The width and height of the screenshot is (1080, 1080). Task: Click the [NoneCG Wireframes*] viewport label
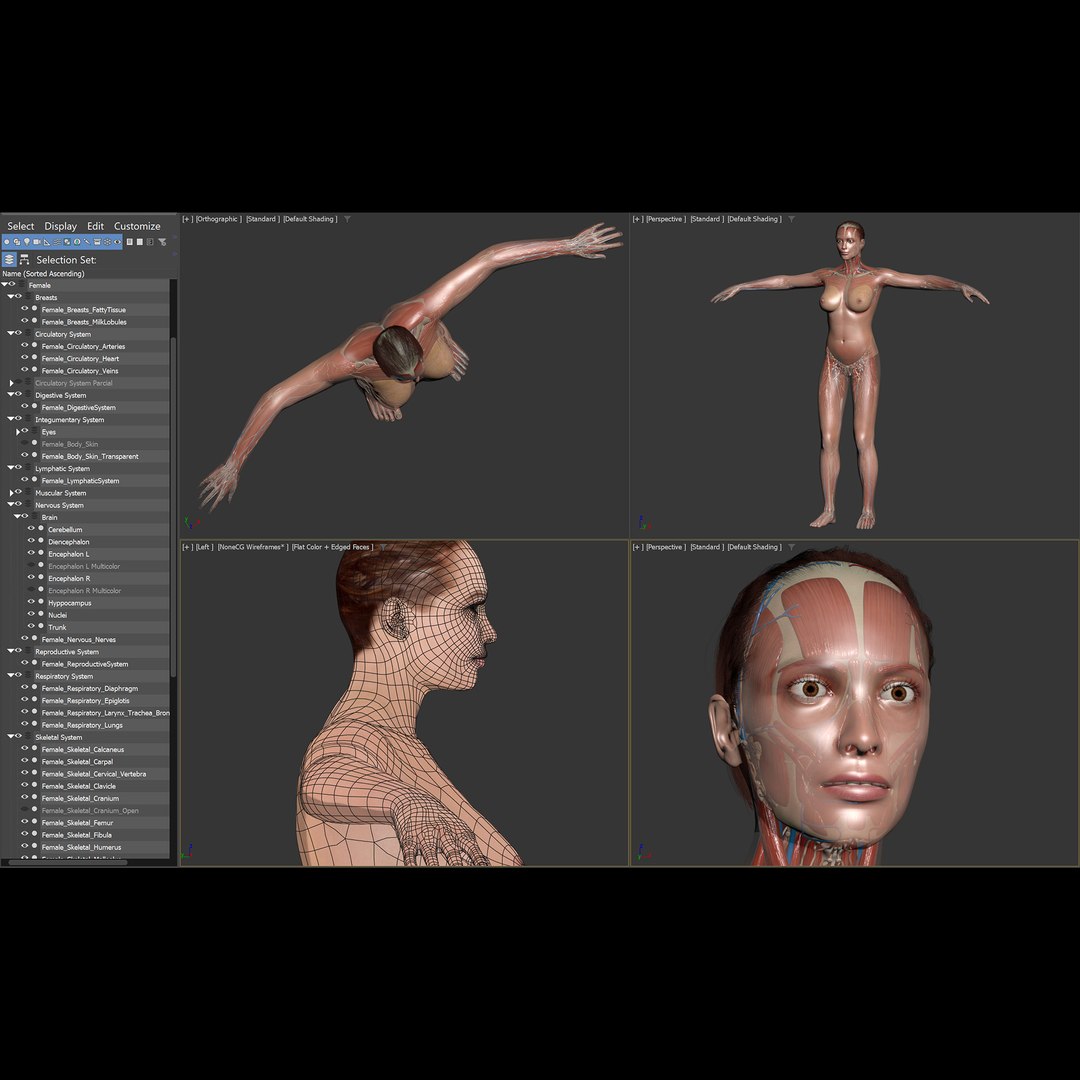click(253, 547)
